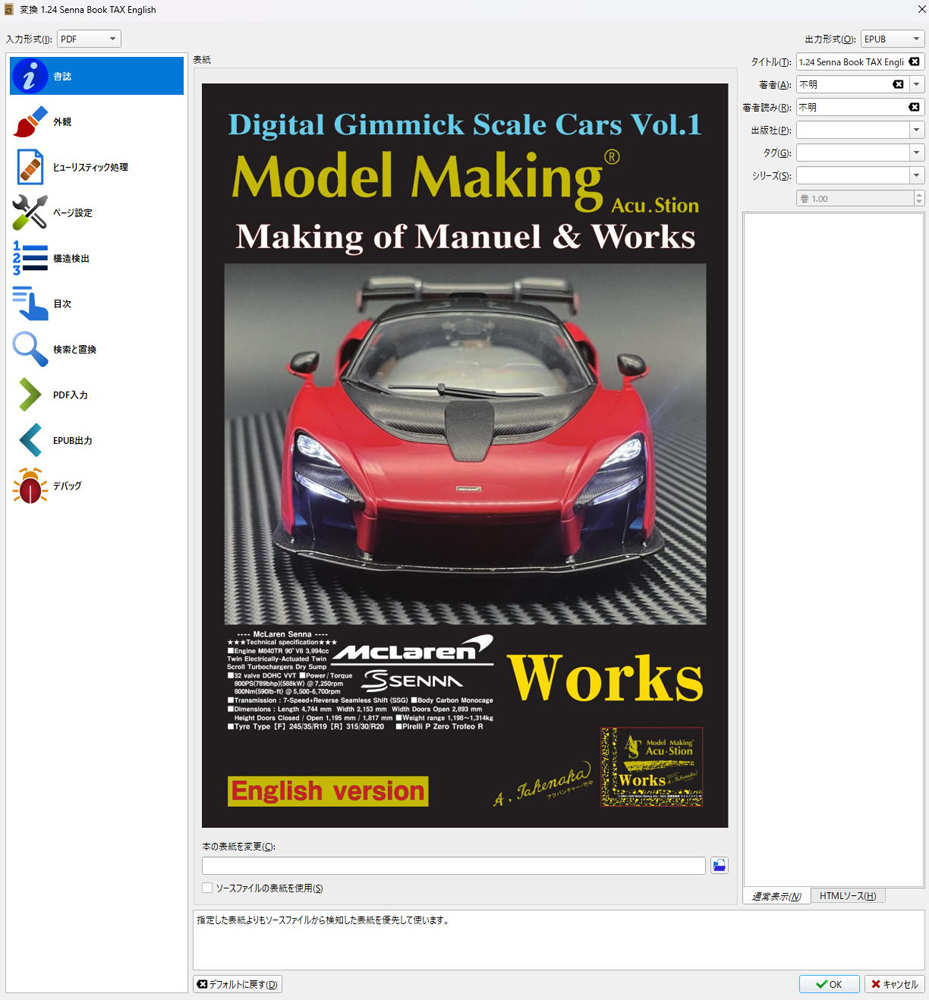The image size is (929, 1000).
Task: Enable ソースファイルの表紙を使用 checkbox
Action: pyautogui.click(x=207, y=888)
